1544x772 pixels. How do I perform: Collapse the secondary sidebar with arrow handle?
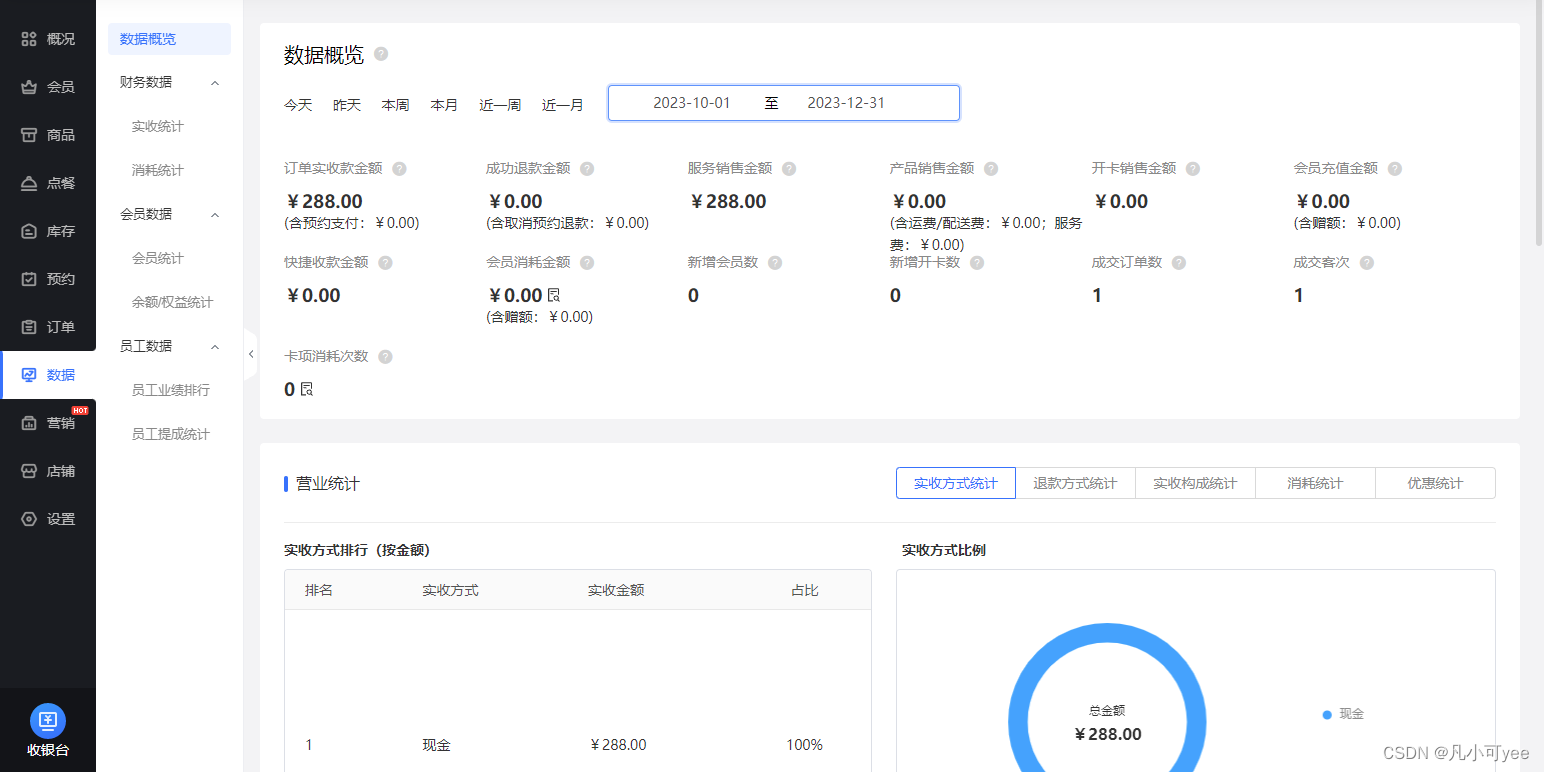coord(251,354)
